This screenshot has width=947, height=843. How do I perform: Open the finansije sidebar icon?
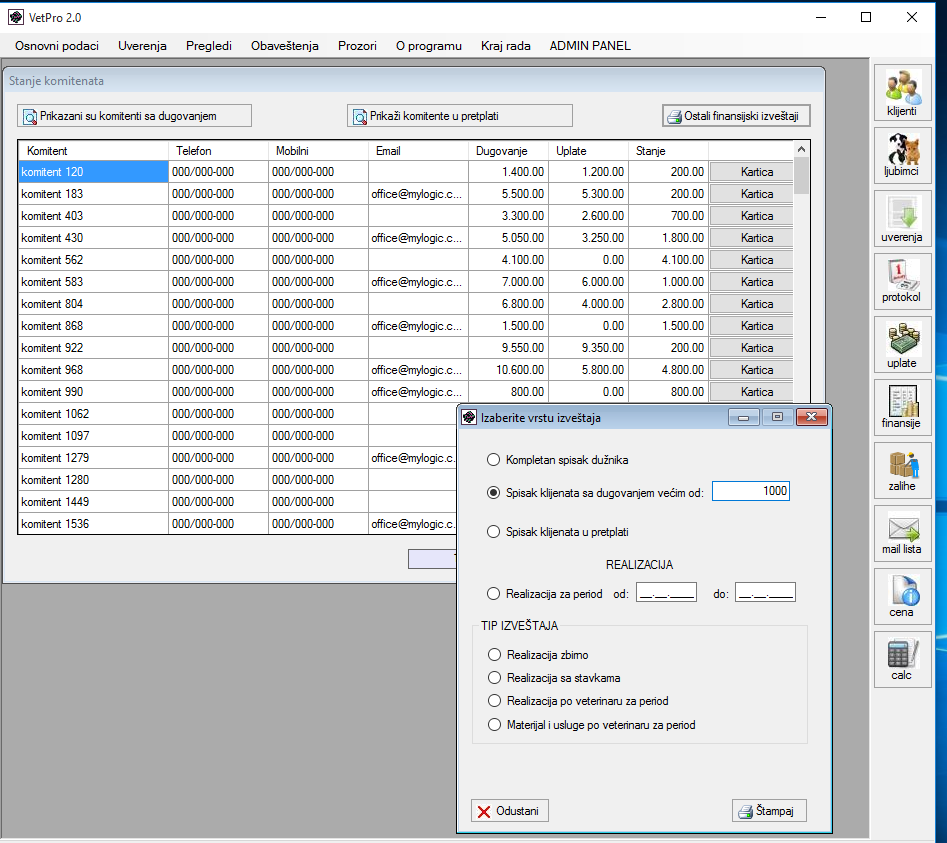pos(901,407)
